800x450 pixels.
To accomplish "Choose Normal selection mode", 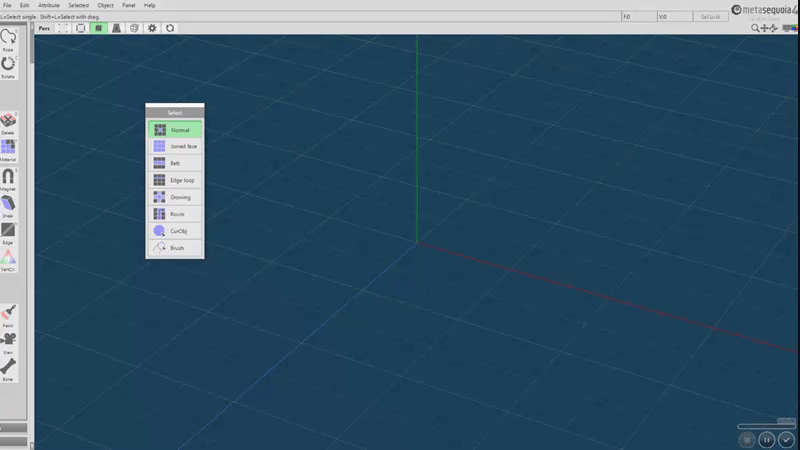I will tap(175, 130).
